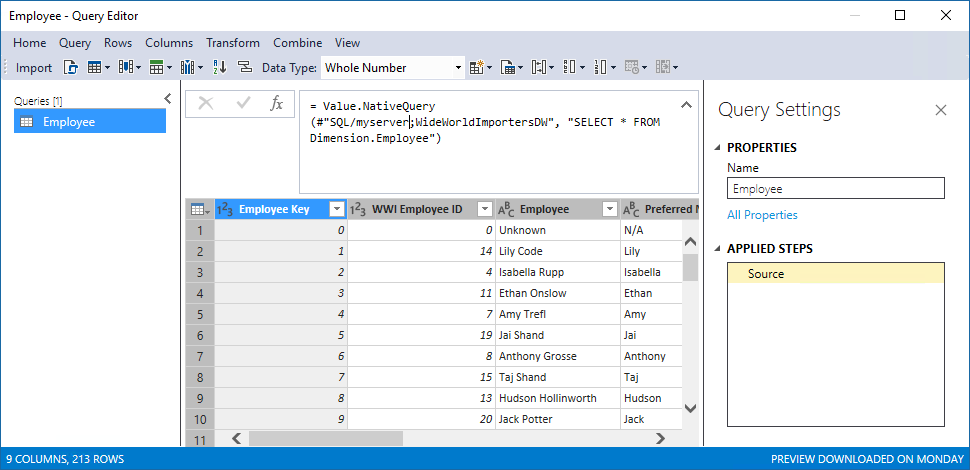Image resolution: width=970 pixels, height=470 pixels.
Task: Collapse the Queries pane with the chevron
Action: point(167,99)
